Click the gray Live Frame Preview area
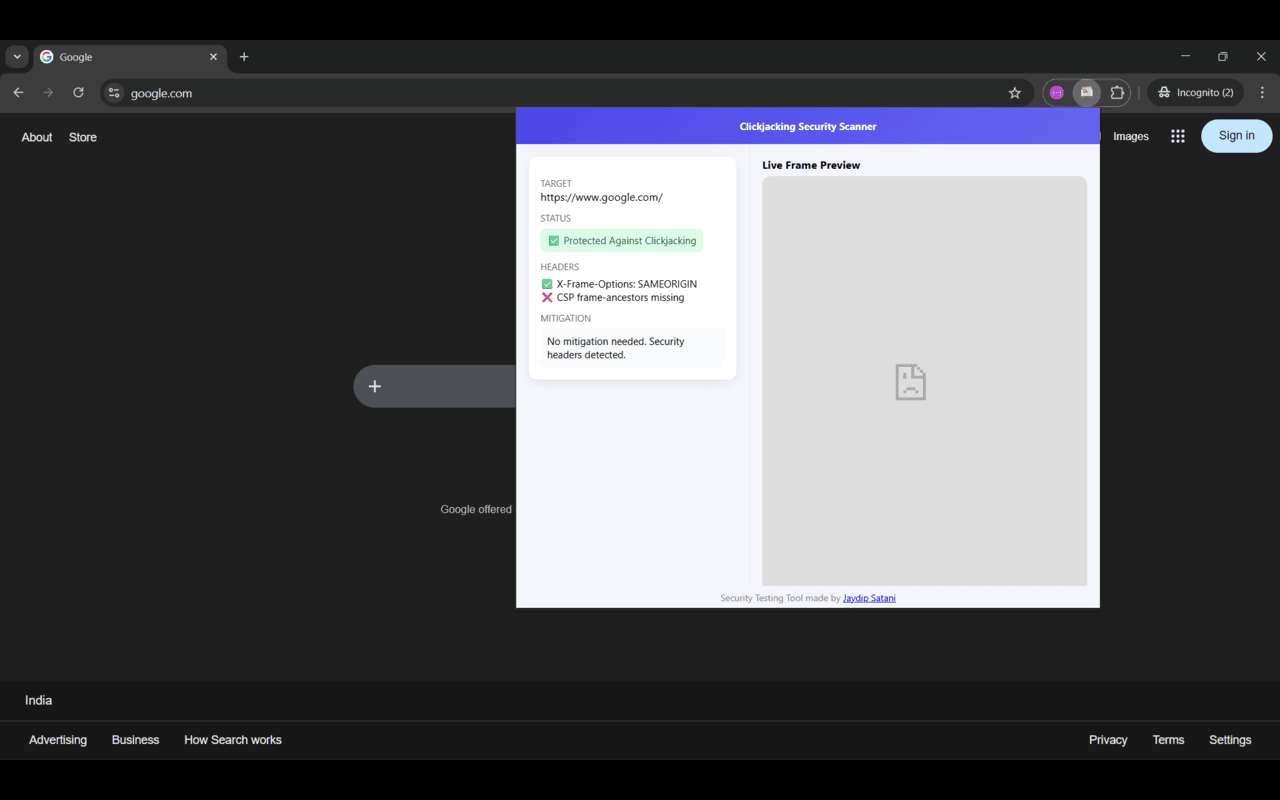This screenshot has width=1280, height=800. pyautogui.click(x=924, y=381)
